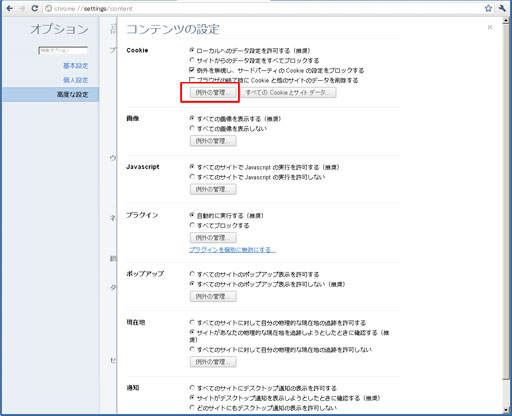
Task: Click the vertical scrollbar down arrow
Action: 506,410
